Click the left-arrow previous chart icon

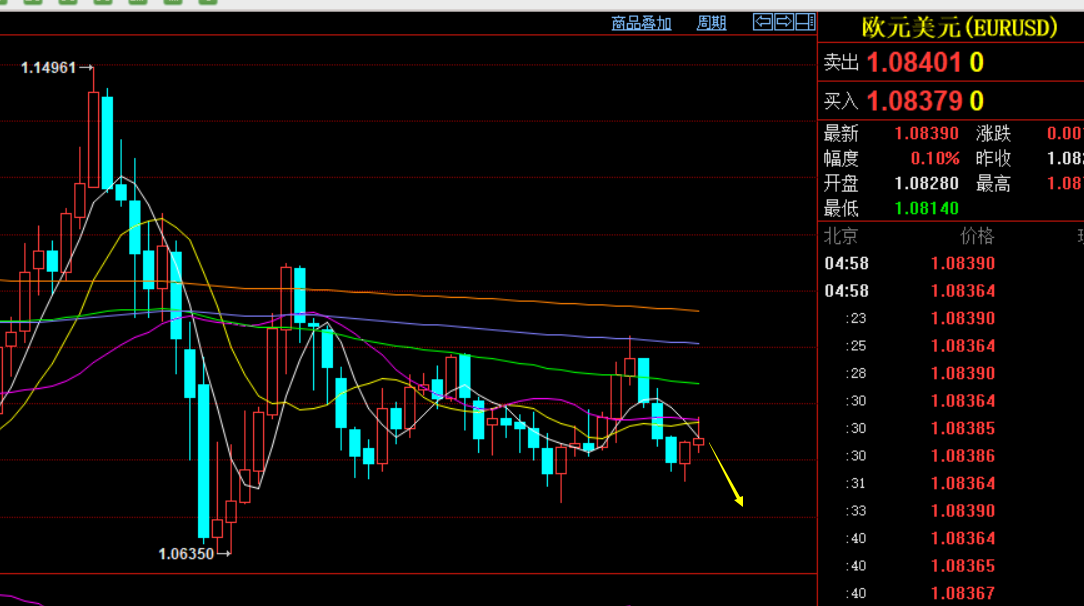coord(763,22)
